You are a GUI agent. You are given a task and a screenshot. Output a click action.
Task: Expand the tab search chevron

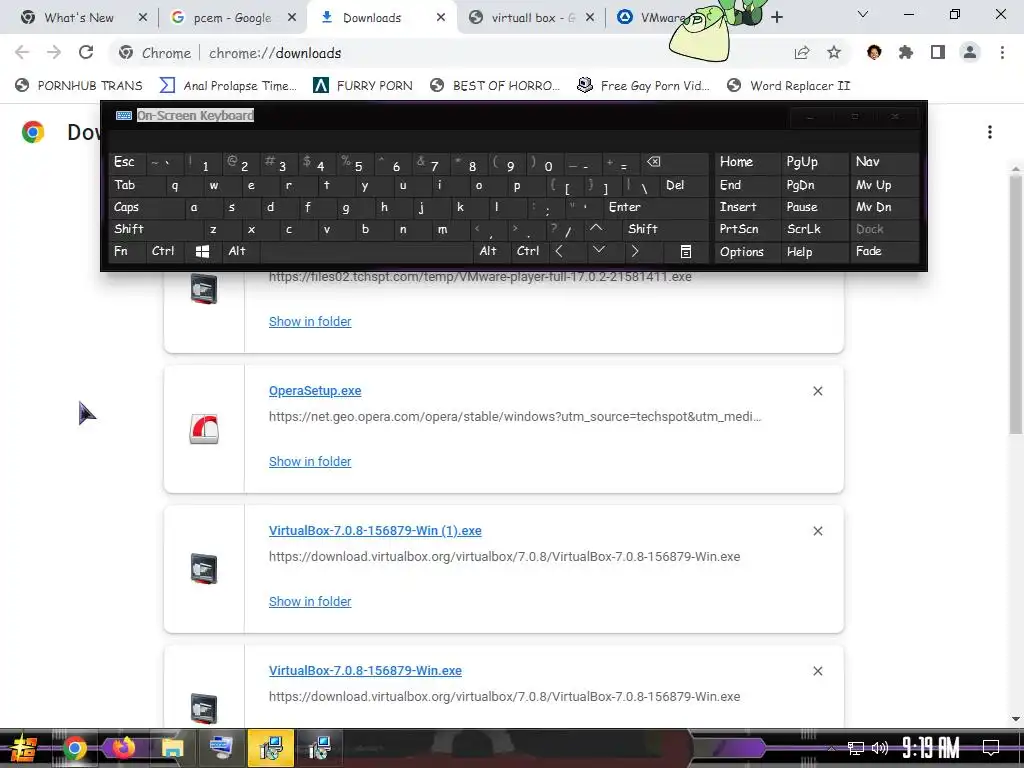(x=863, y=14)
